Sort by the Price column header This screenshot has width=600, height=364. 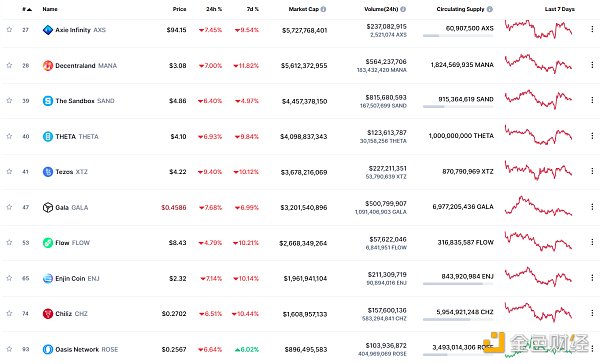[179, 9]
